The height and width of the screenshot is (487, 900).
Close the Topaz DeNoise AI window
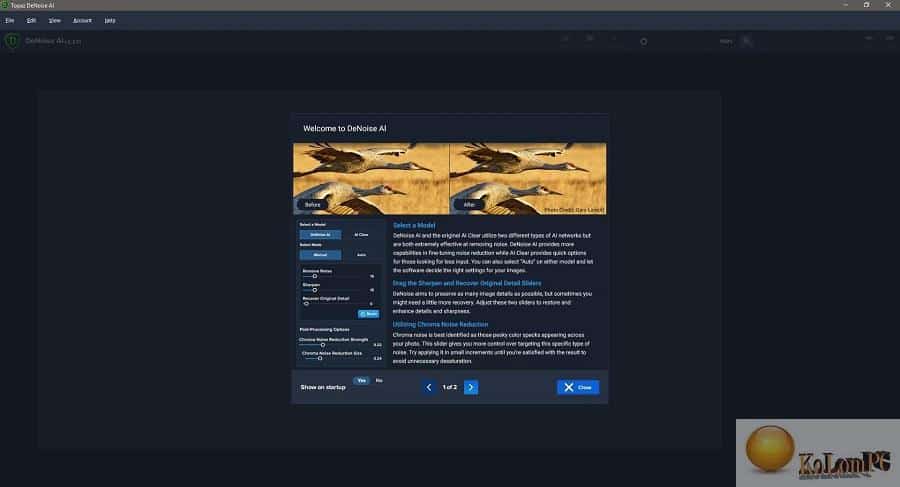[887, 5]
